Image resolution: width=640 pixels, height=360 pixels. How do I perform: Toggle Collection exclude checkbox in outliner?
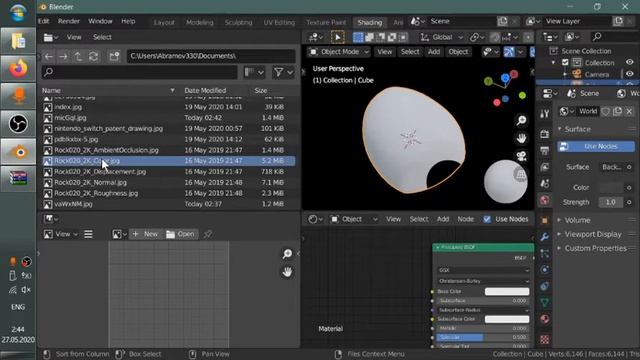[x=565, y=62]
